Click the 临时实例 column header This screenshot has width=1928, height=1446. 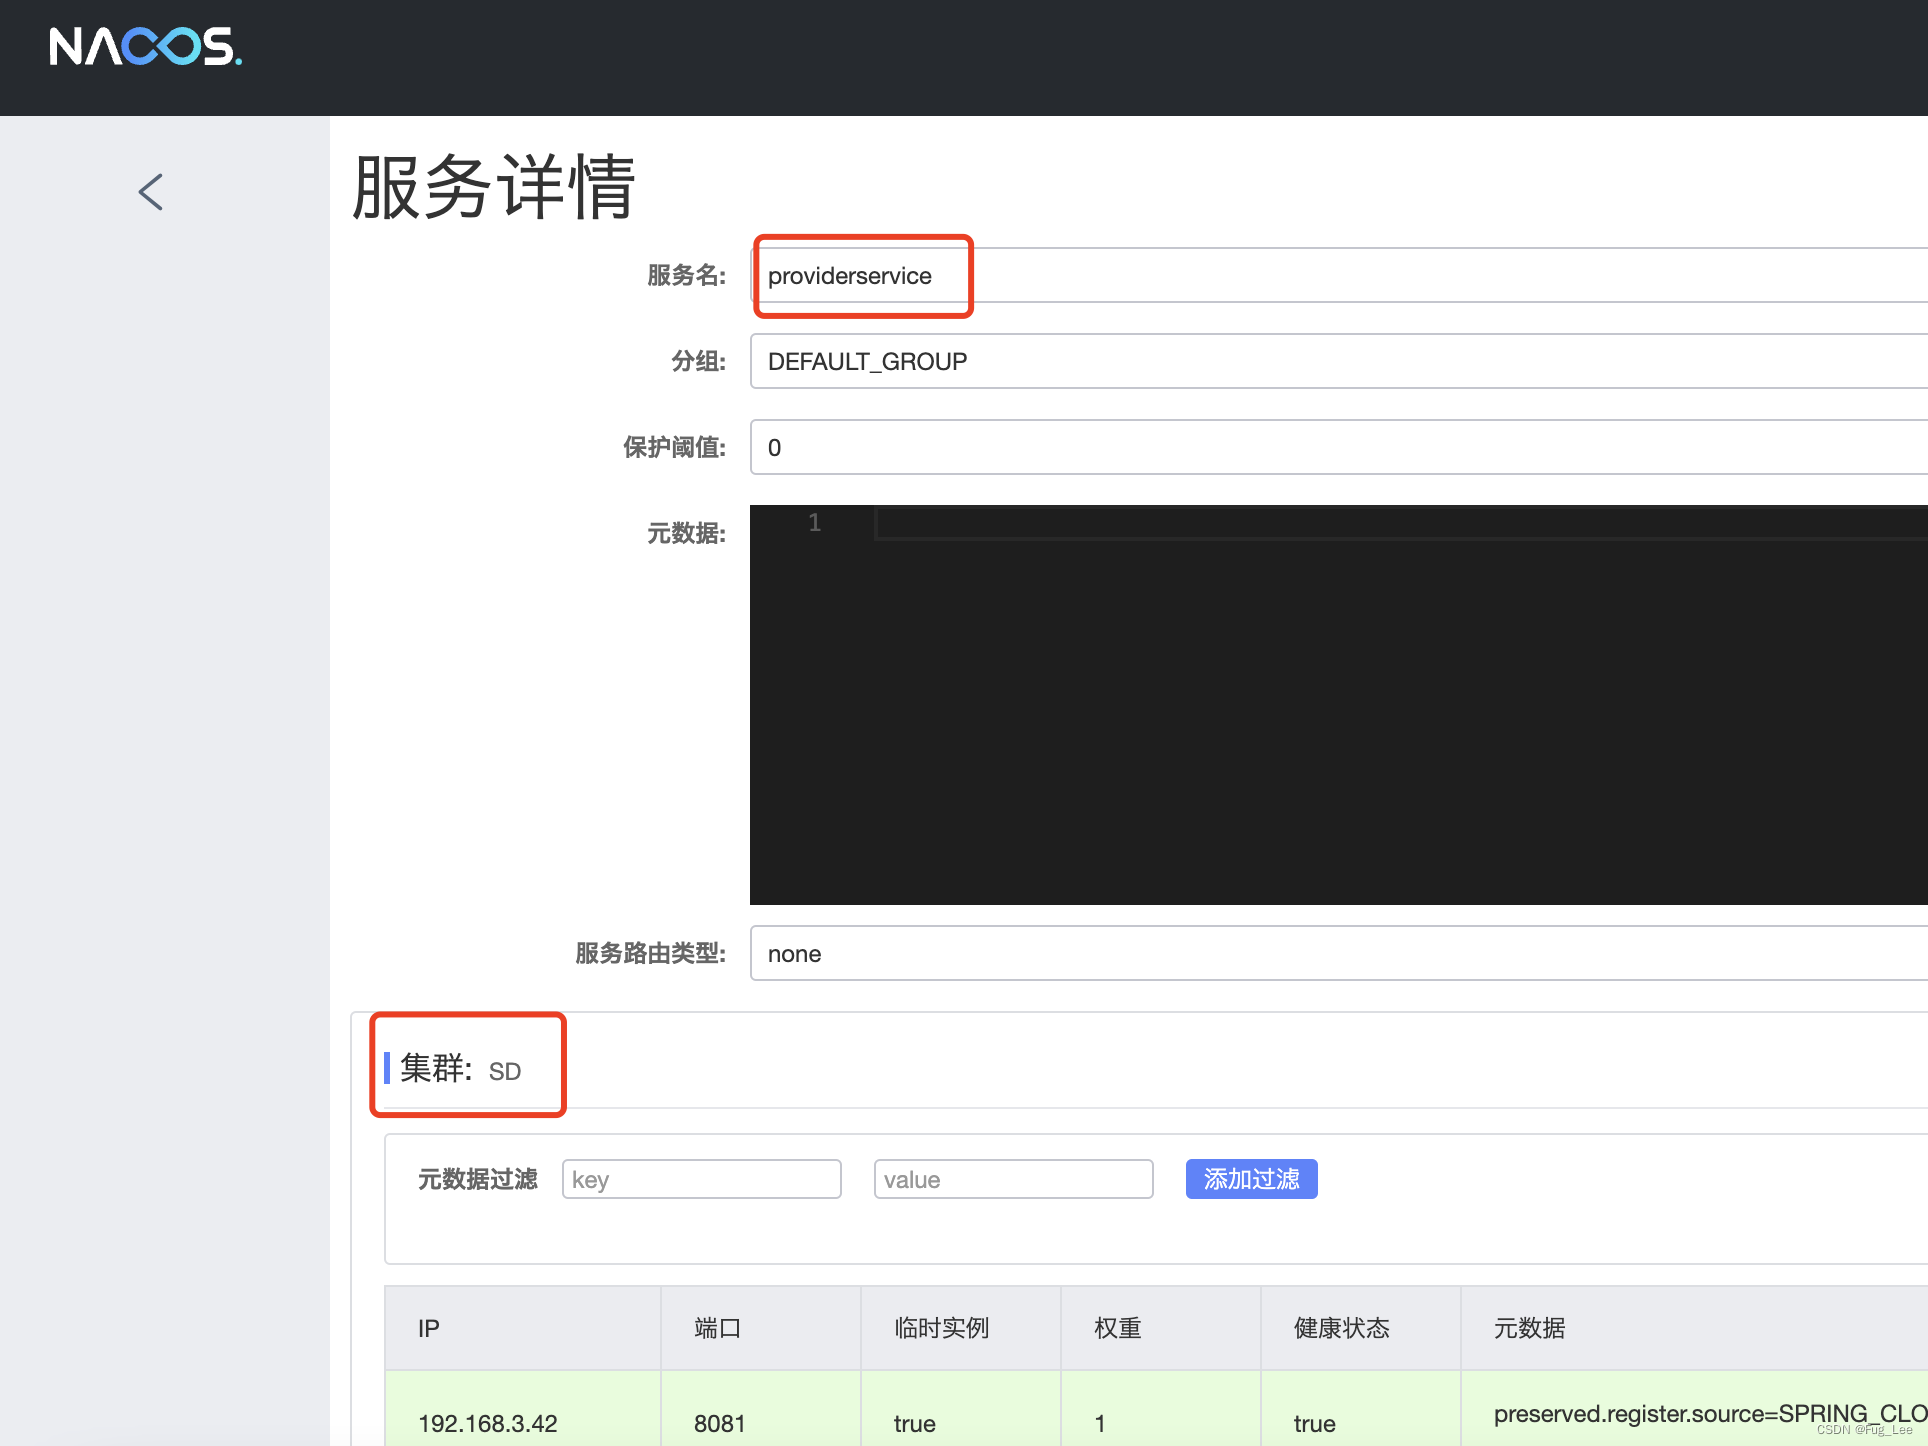961,1329
